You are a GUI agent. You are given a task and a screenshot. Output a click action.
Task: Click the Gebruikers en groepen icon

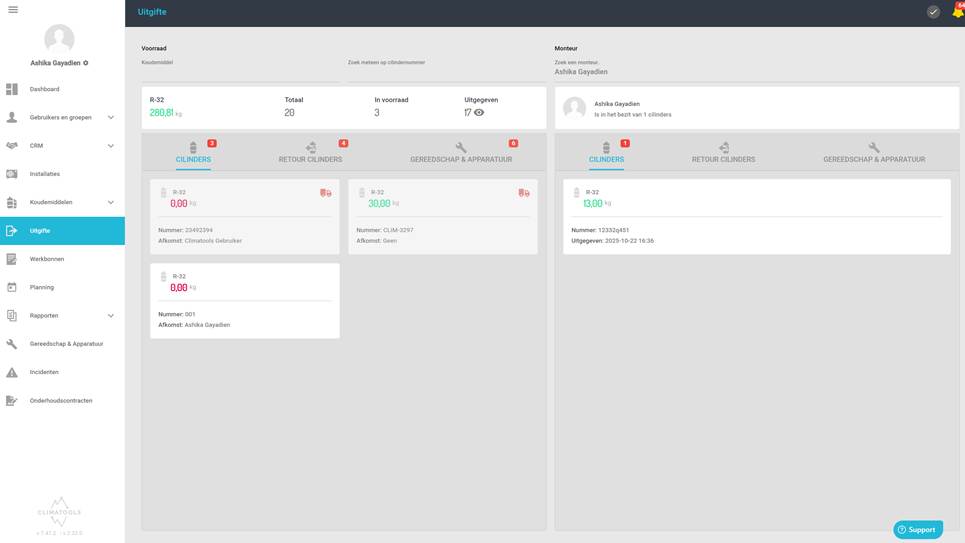pos(12,118)
